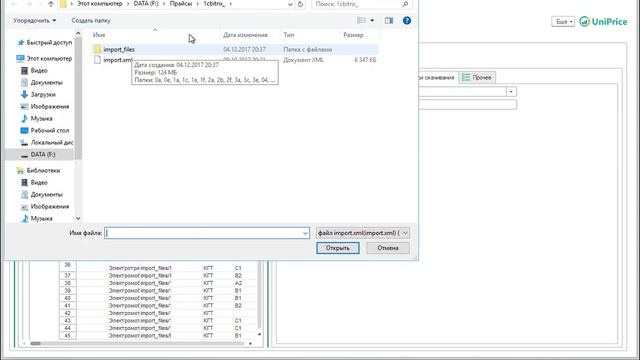Click the Открыть button
640x360 pixels.
point(338,248)
